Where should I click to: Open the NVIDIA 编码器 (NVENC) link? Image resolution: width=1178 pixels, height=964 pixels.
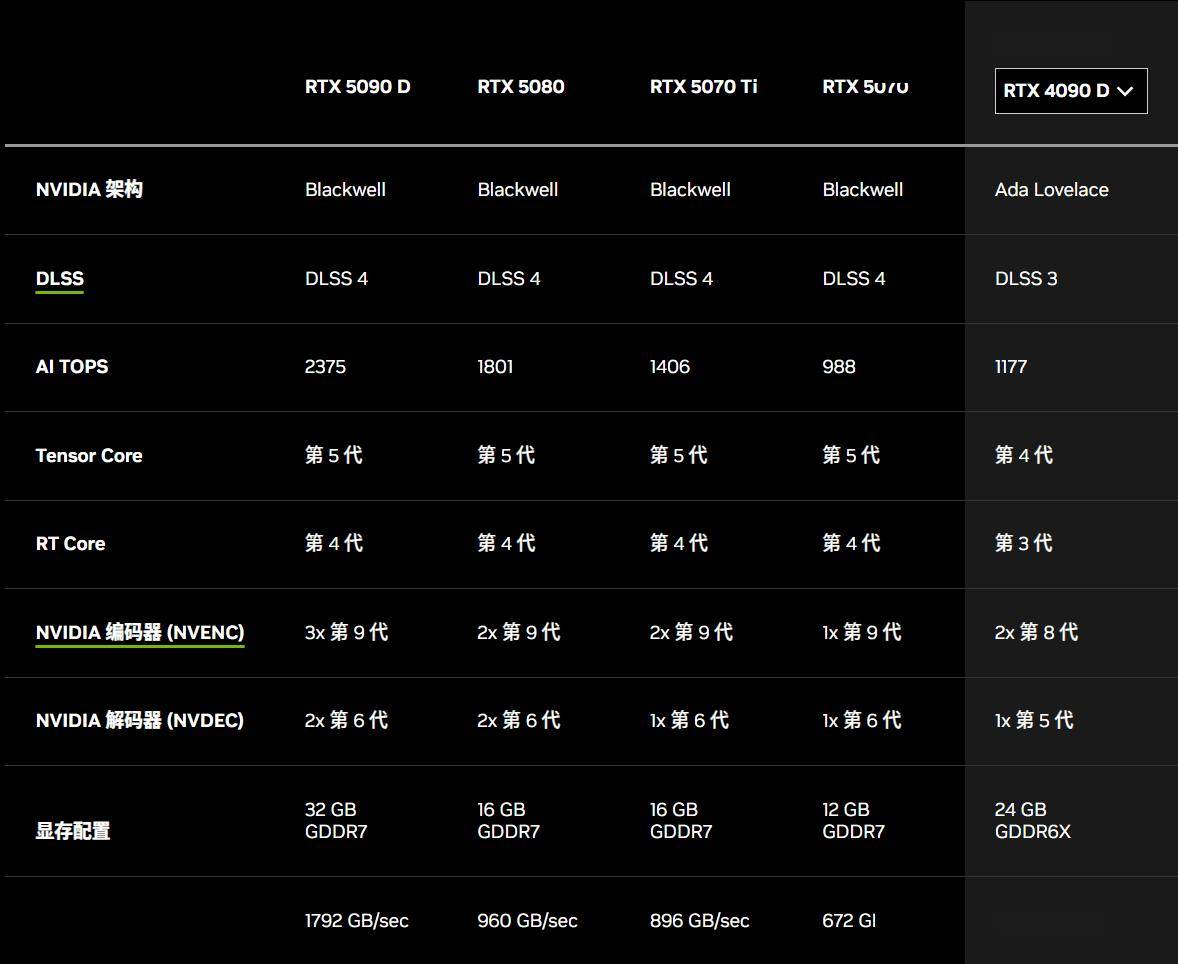[x=140, y=633]
